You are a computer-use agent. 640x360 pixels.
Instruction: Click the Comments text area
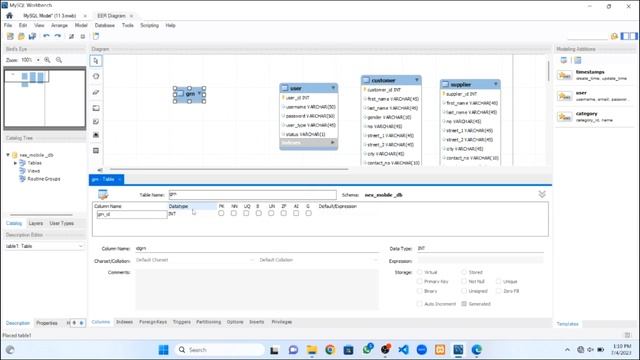tap(257, 289)
